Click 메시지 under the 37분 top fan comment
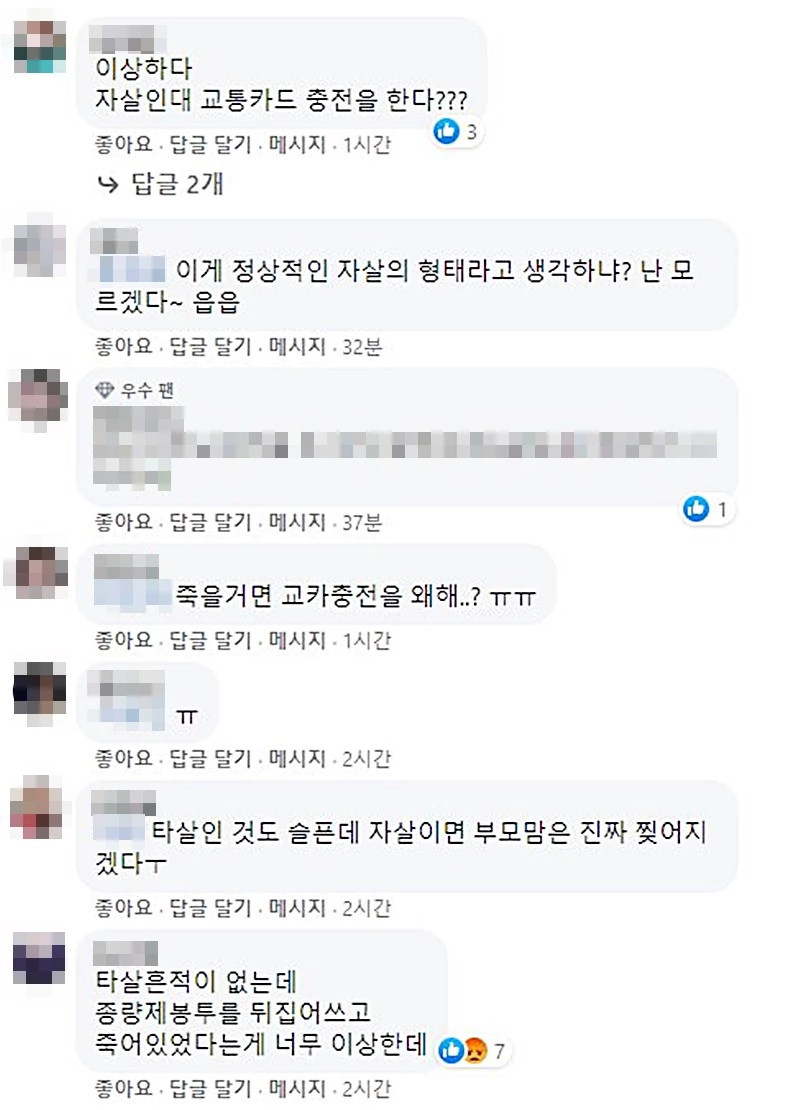Viewport: 800px width, 1110px height. [297, 522]
